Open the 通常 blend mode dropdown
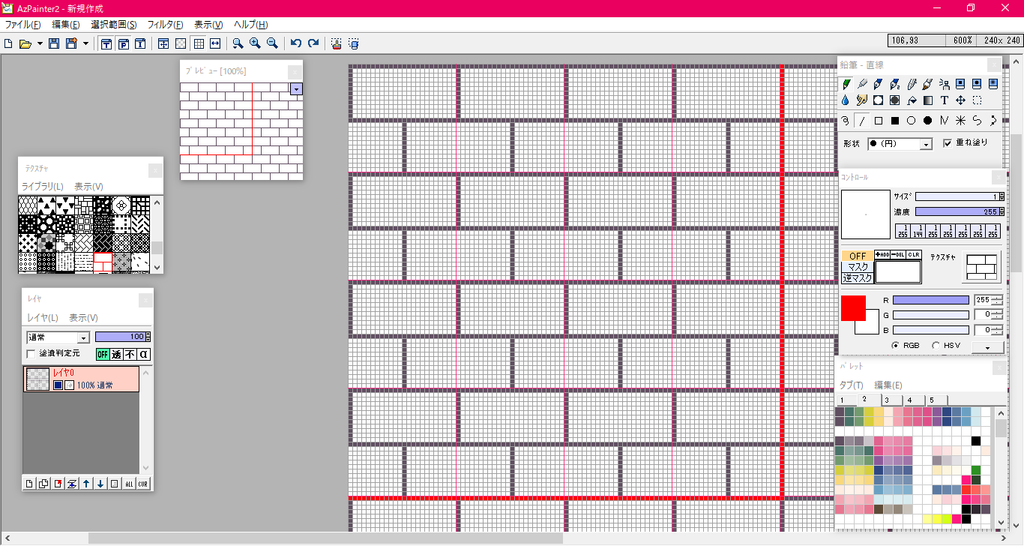This screenshot has width=1024, height=546. 83,338
